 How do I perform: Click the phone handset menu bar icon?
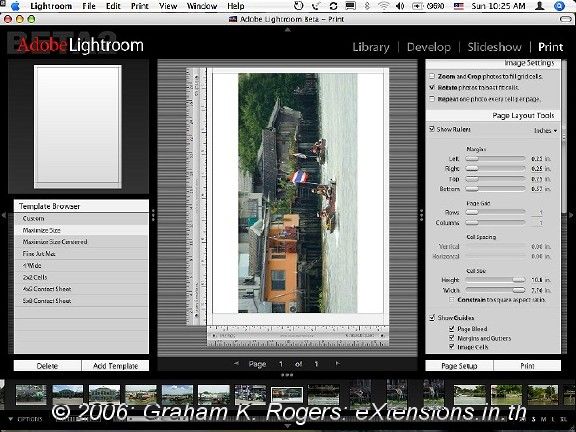tap(316, 6)
